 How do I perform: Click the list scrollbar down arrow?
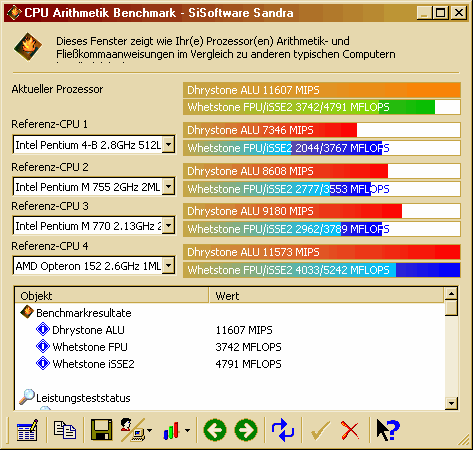pyautogui.click(x=451, y=403)
